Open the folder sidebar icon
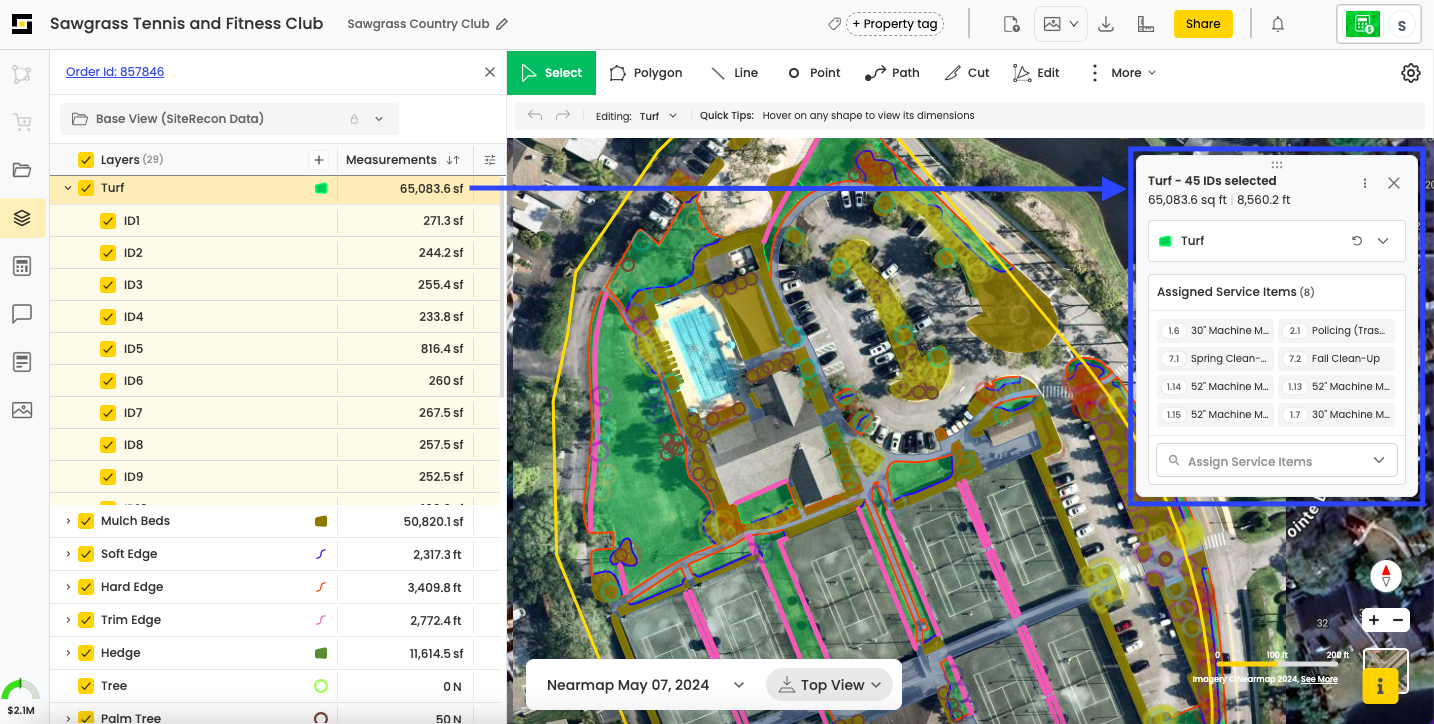 pyautogui.click(x=22, y=170)
